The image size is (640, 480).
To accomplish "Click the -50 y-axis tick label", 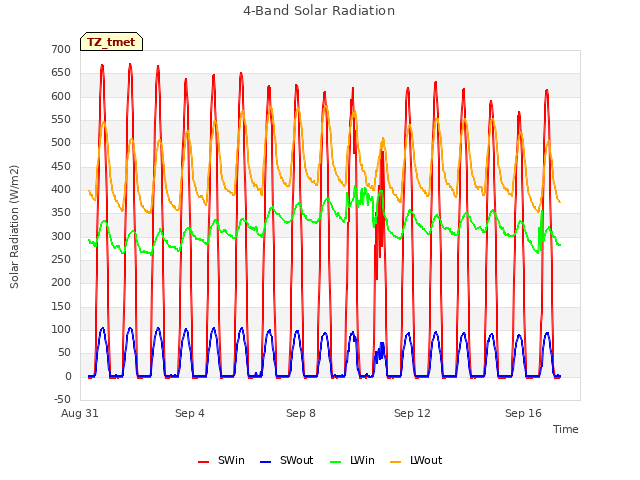I will pos(62,400).
